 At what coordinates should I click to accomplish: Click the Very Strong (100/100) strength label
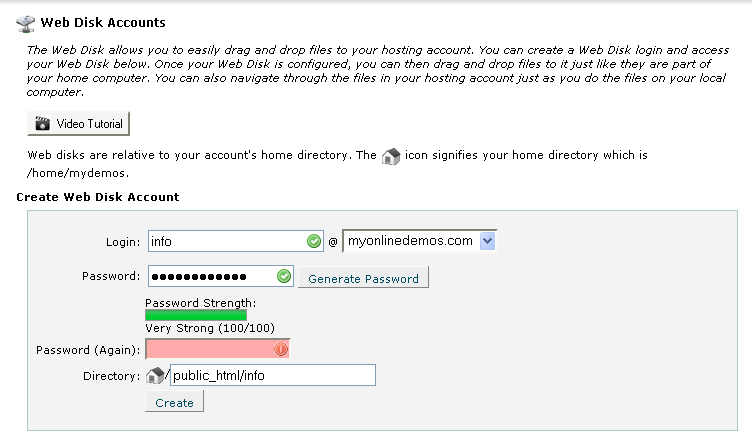point(210,328)
